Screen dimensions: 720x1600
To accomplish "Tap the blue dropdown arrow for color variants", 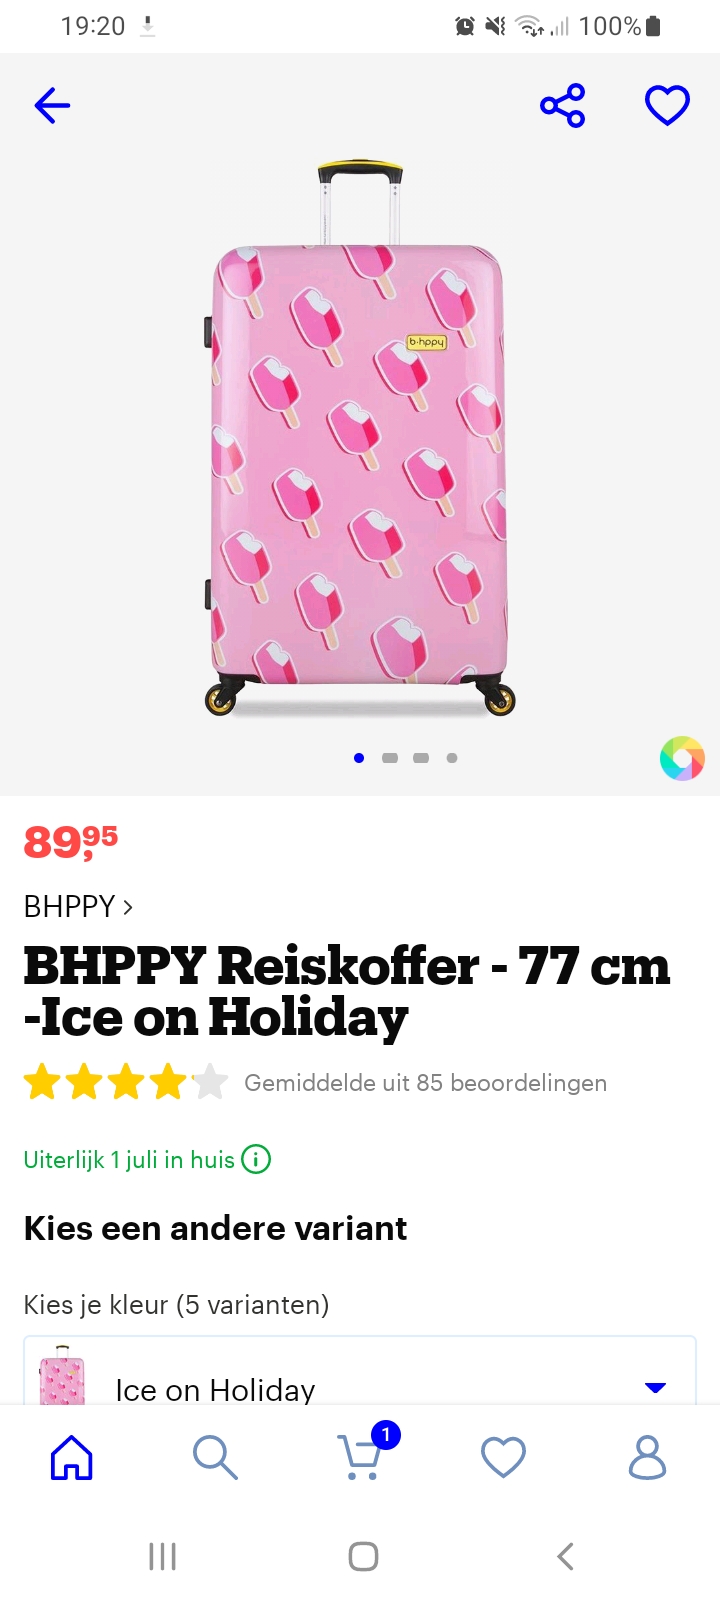I will [655, 1388].
